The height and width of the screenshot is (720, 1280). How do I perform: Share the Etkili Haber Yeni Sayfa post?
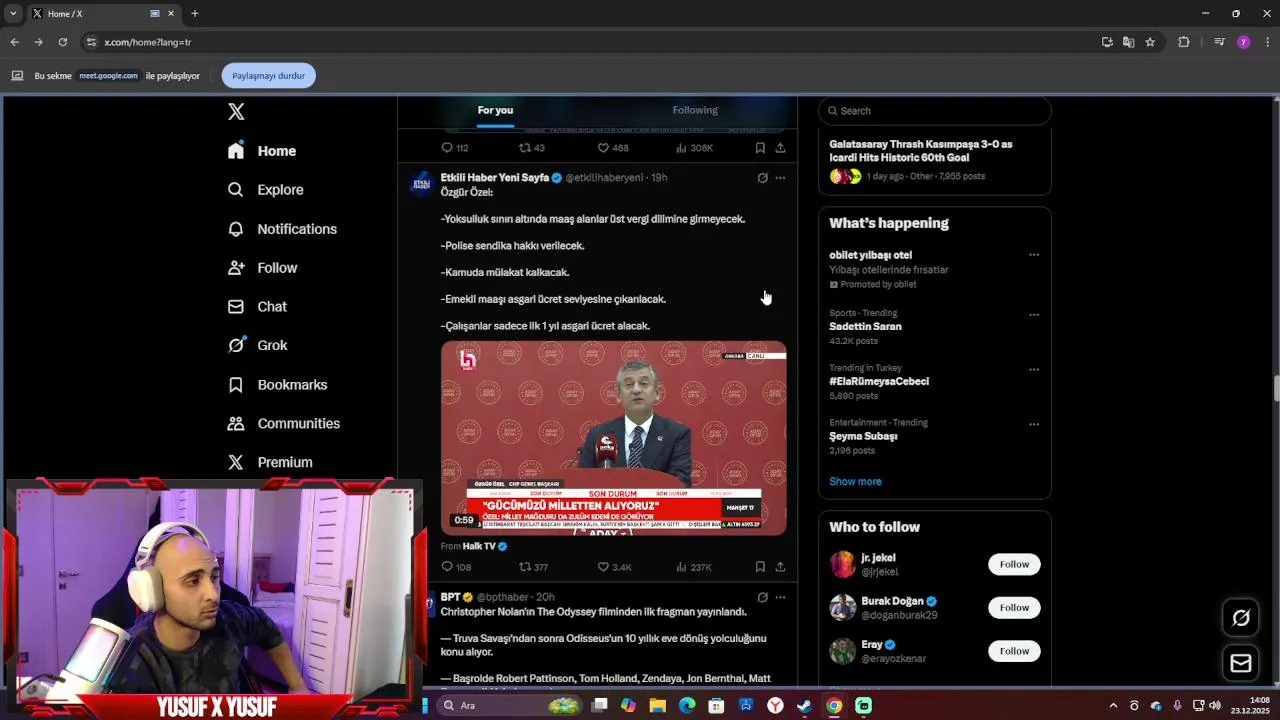click(780, 567)
